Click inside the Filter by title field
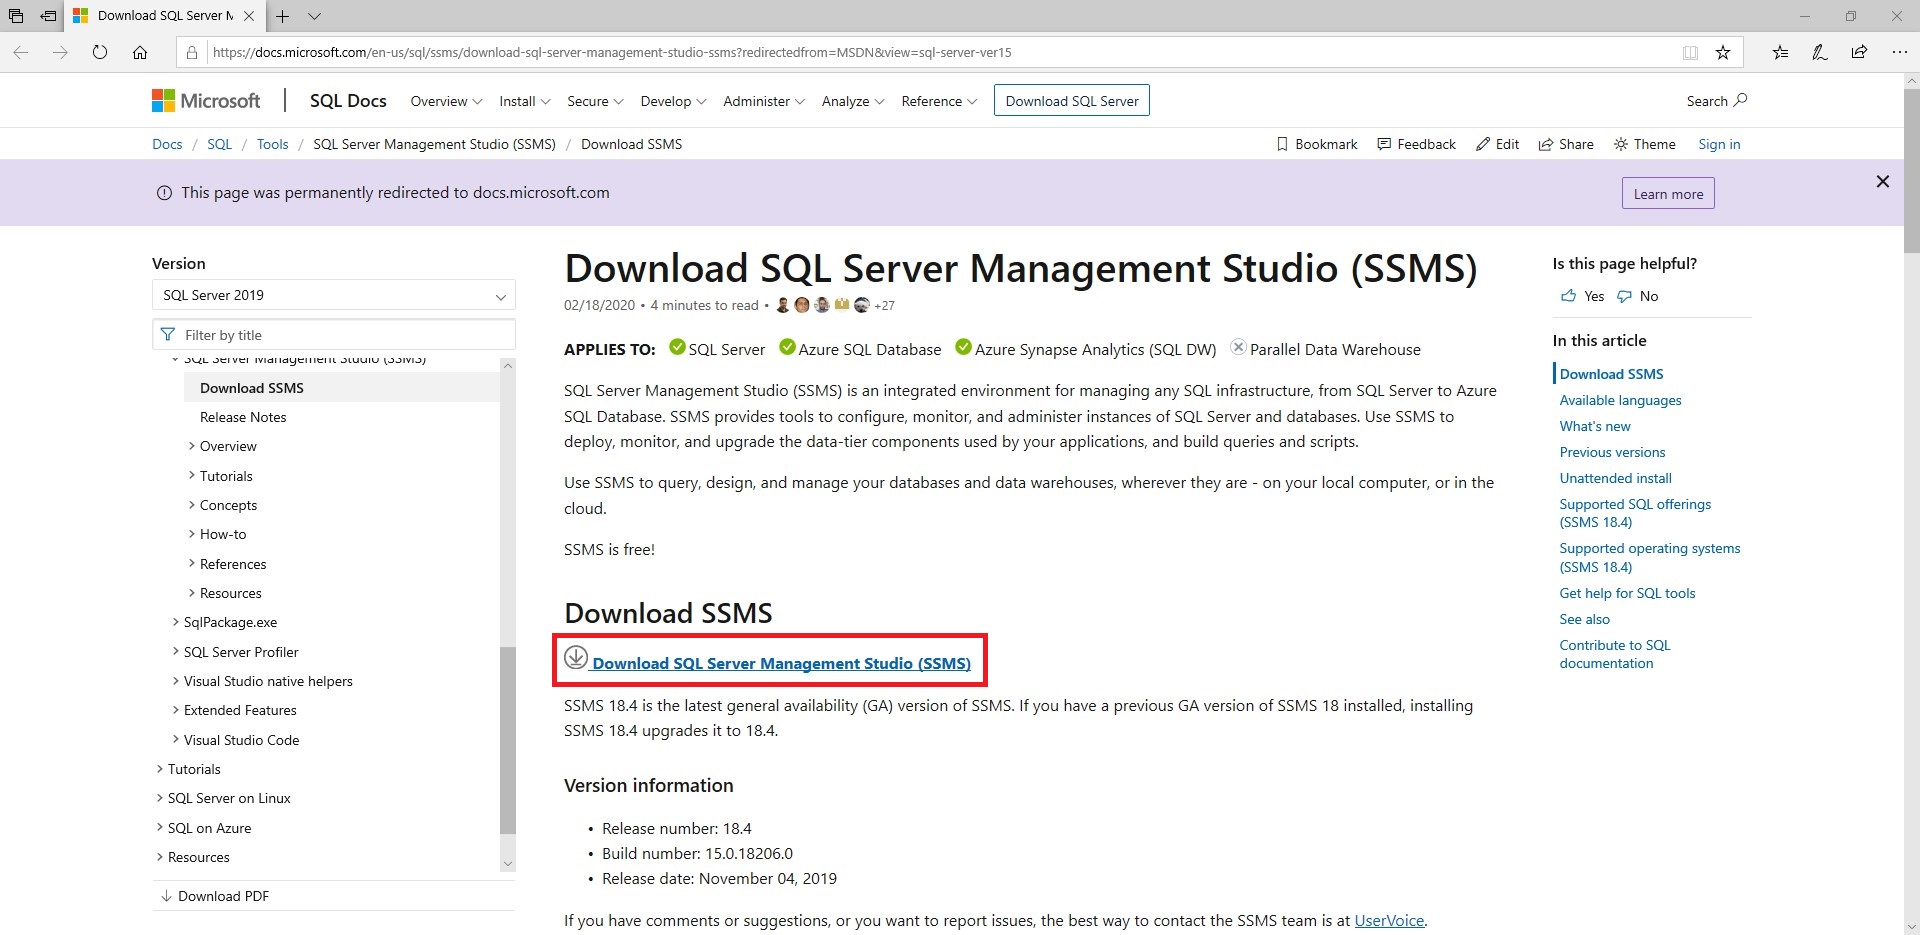The height and width of the screenshot is (935, 1920). (x=333, y=334)
